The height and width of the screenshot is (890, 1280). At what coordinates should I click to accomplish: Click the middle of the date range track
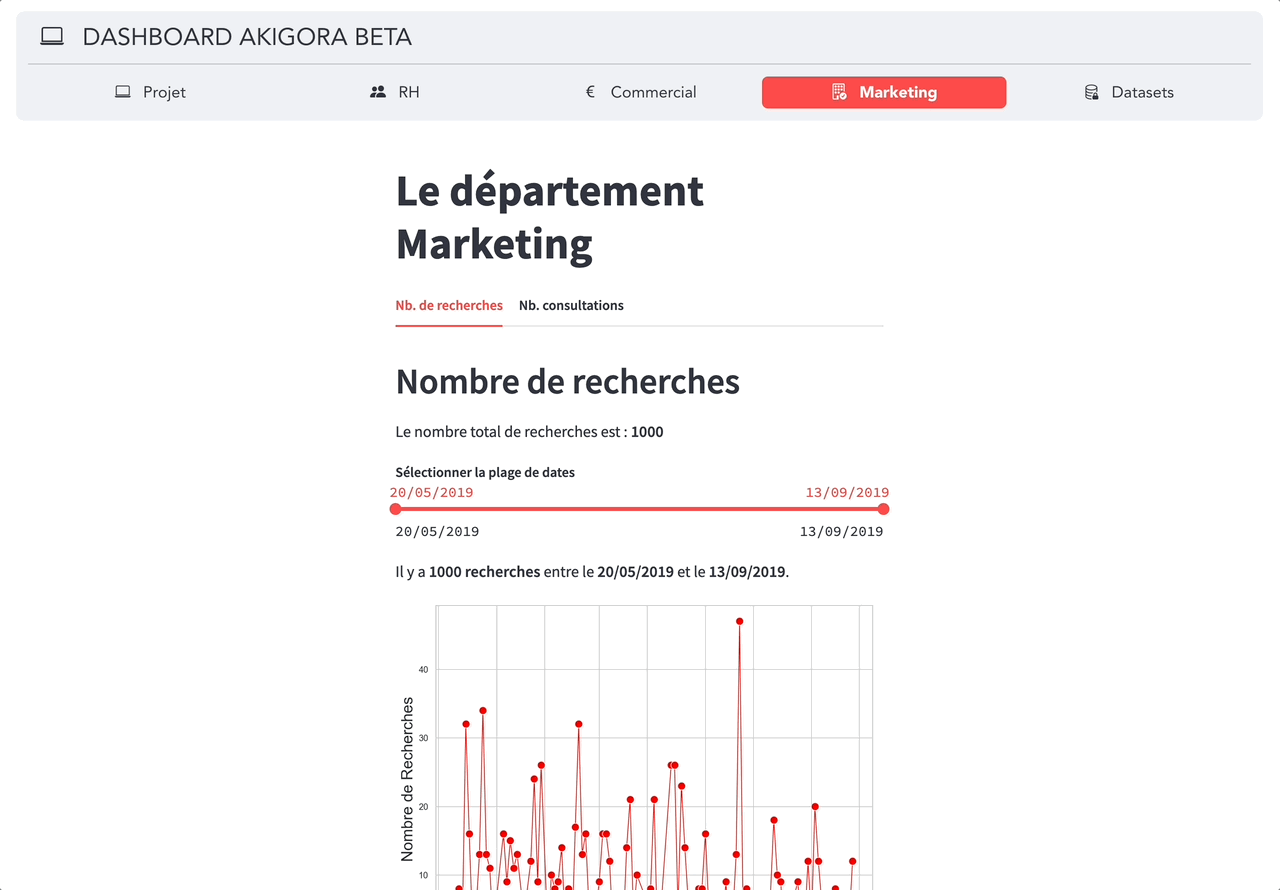[640, 509]
